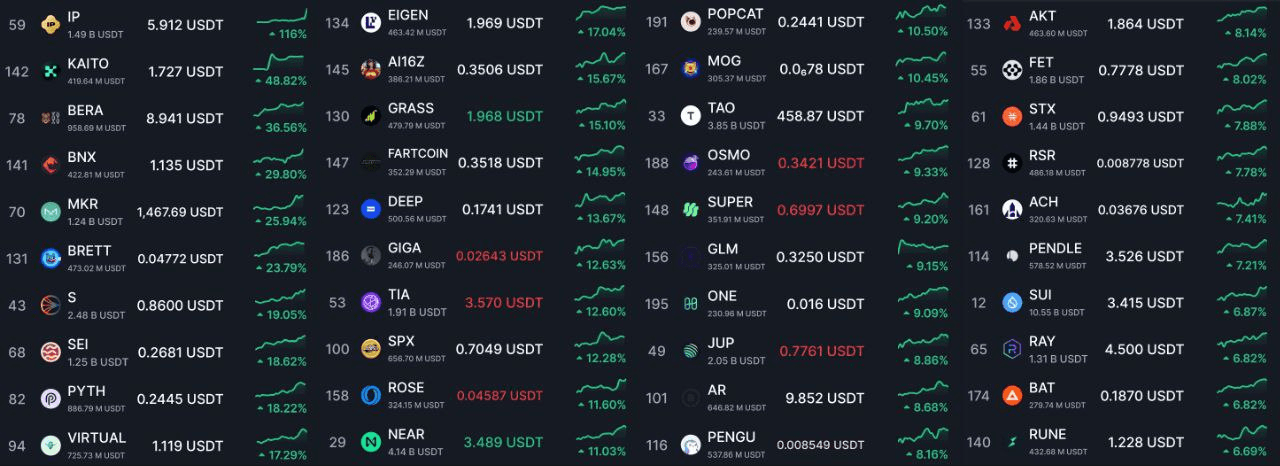Click the TAO token logo
Image resolution: width=1280 pixels, height=466 pixels.
pyautogui.click(x=690, y=116)
